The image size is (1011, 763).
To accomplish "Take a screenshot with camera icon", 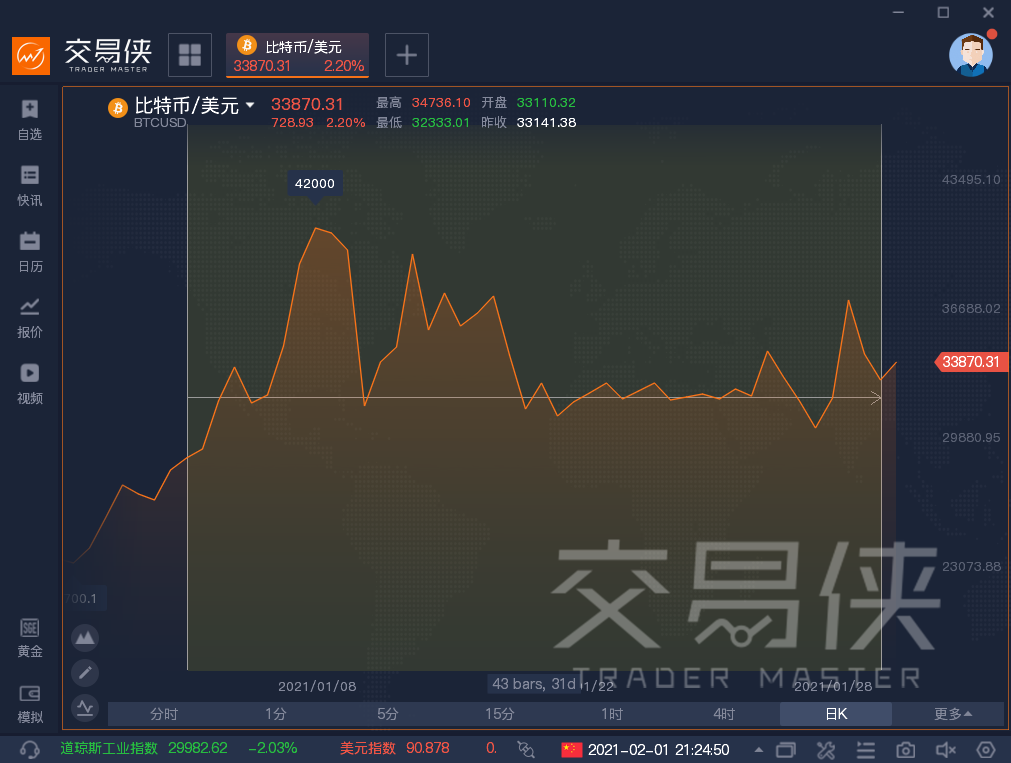I will click(906, 750).
